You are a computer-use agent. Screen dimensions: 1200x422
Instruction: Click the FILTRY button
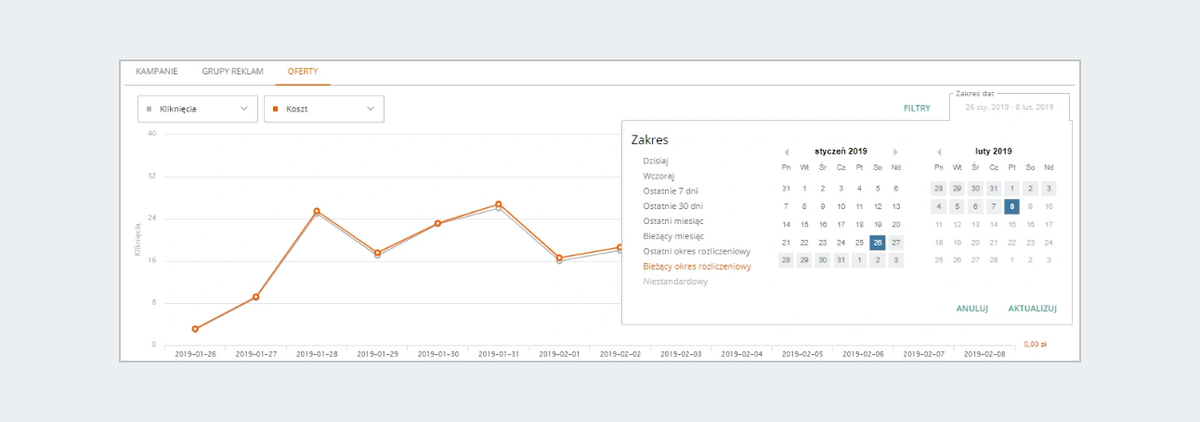click(917, 108)
